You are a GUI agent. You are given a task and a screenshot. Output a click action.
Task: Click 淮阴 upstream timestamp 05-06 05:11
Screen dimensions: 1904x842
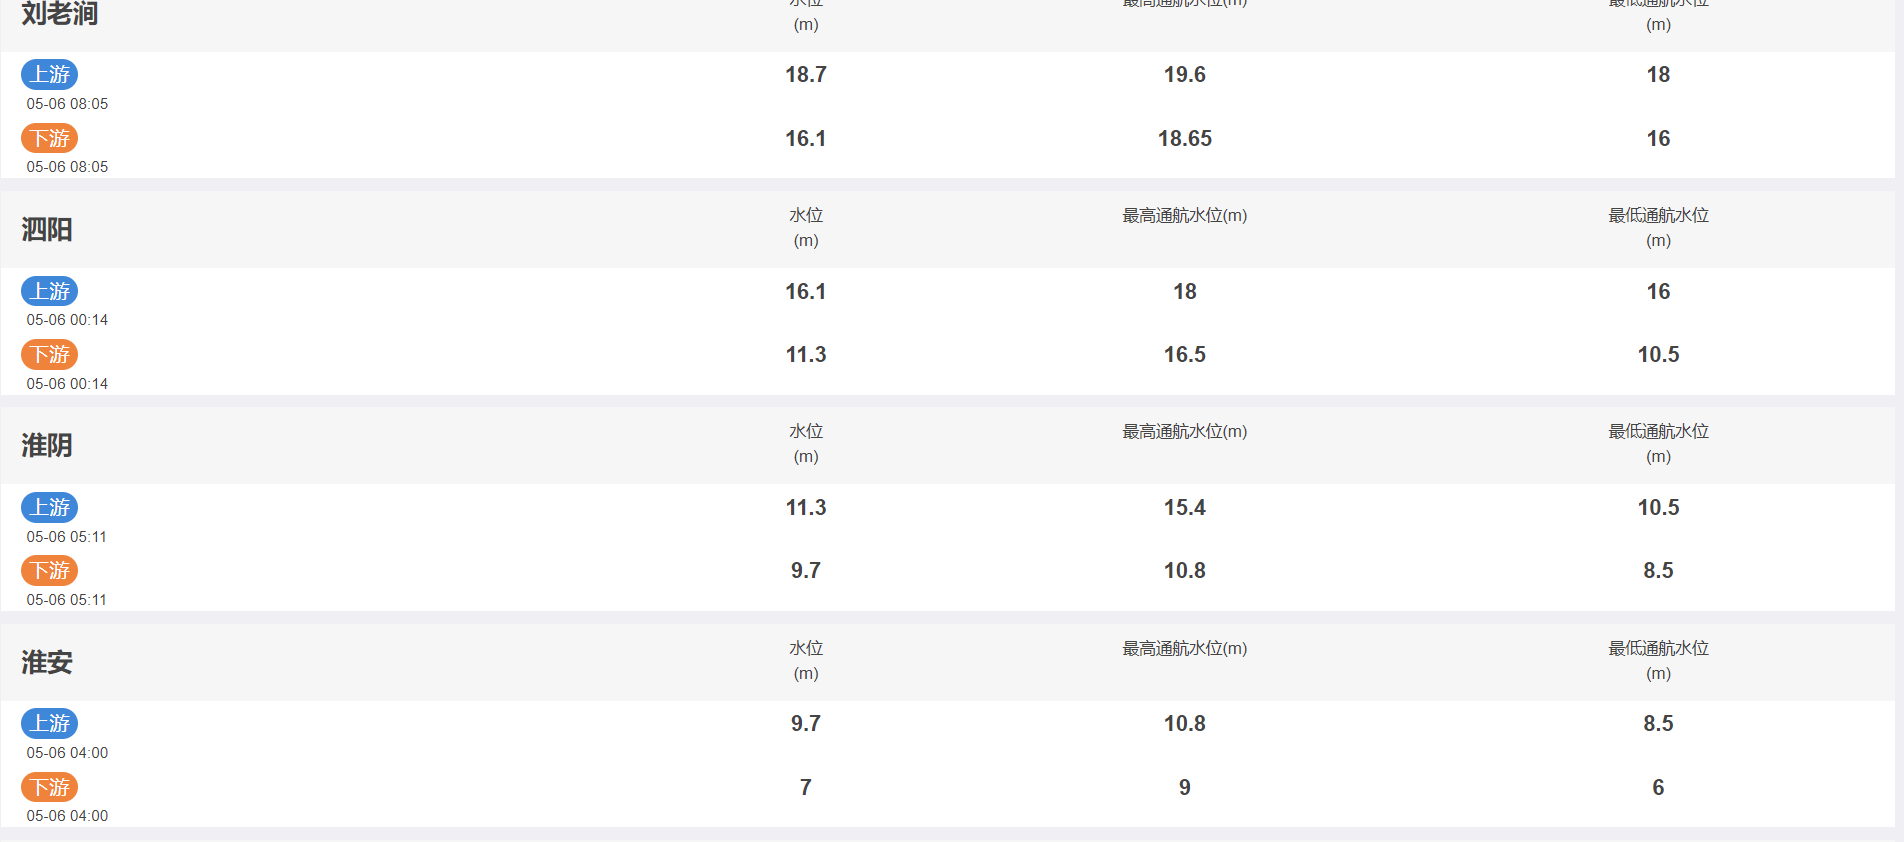[x=66, y=537]
